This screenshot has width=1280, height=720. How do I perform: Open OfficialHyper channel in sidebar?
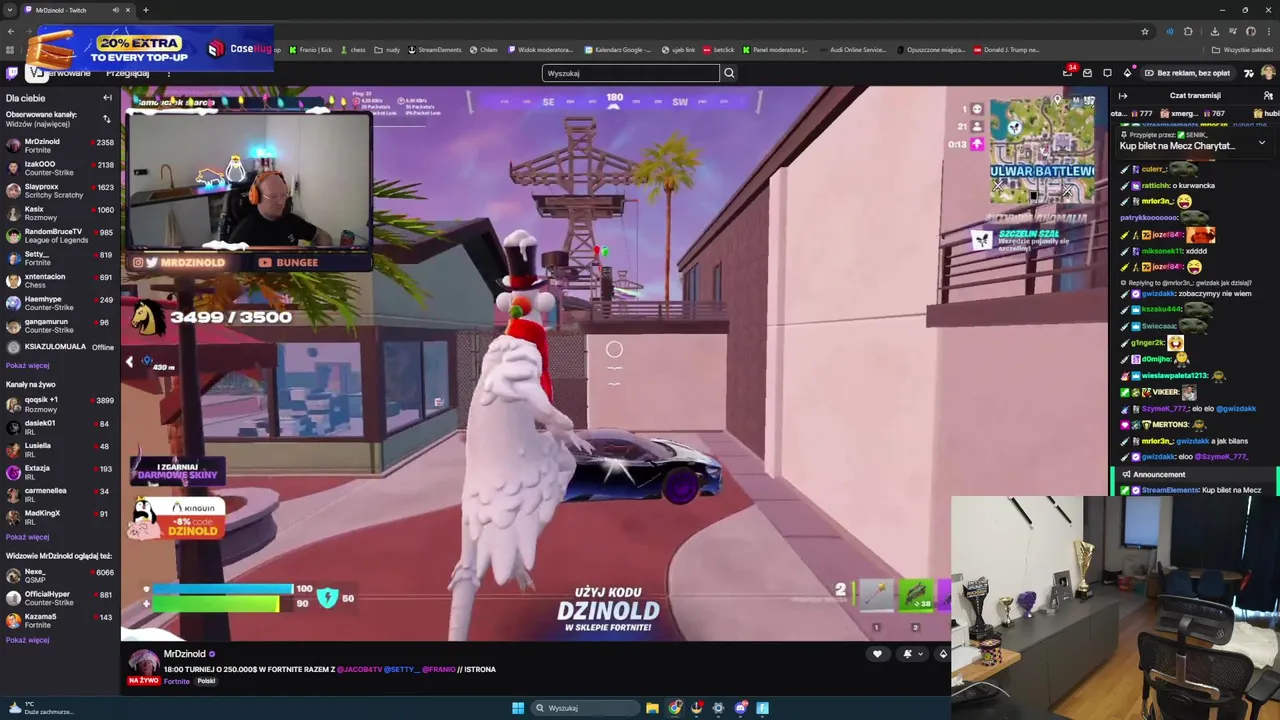59,598
